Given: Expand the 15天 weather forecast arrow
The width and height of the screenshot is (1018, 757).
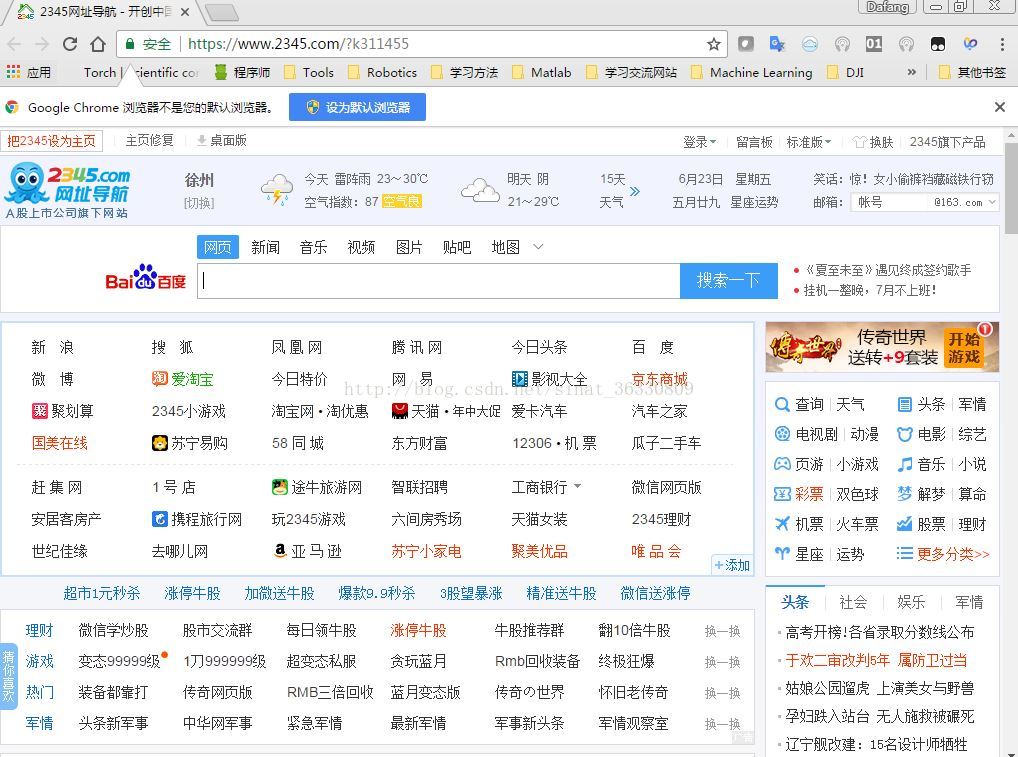Looking at the screenshot, I should [x=635, y=191].
